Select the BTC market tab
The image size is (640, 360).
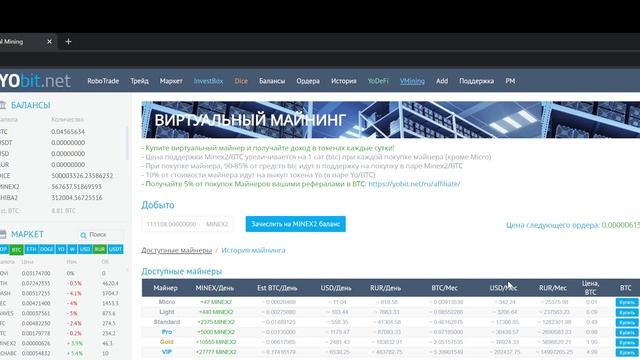pos(16,249)
